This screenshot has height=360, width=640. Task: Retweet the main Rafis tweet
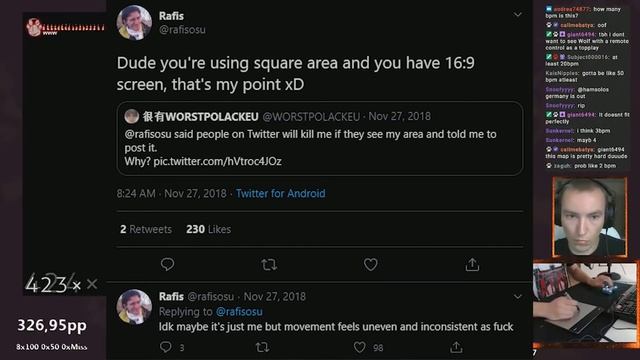(x=269, y=265)
